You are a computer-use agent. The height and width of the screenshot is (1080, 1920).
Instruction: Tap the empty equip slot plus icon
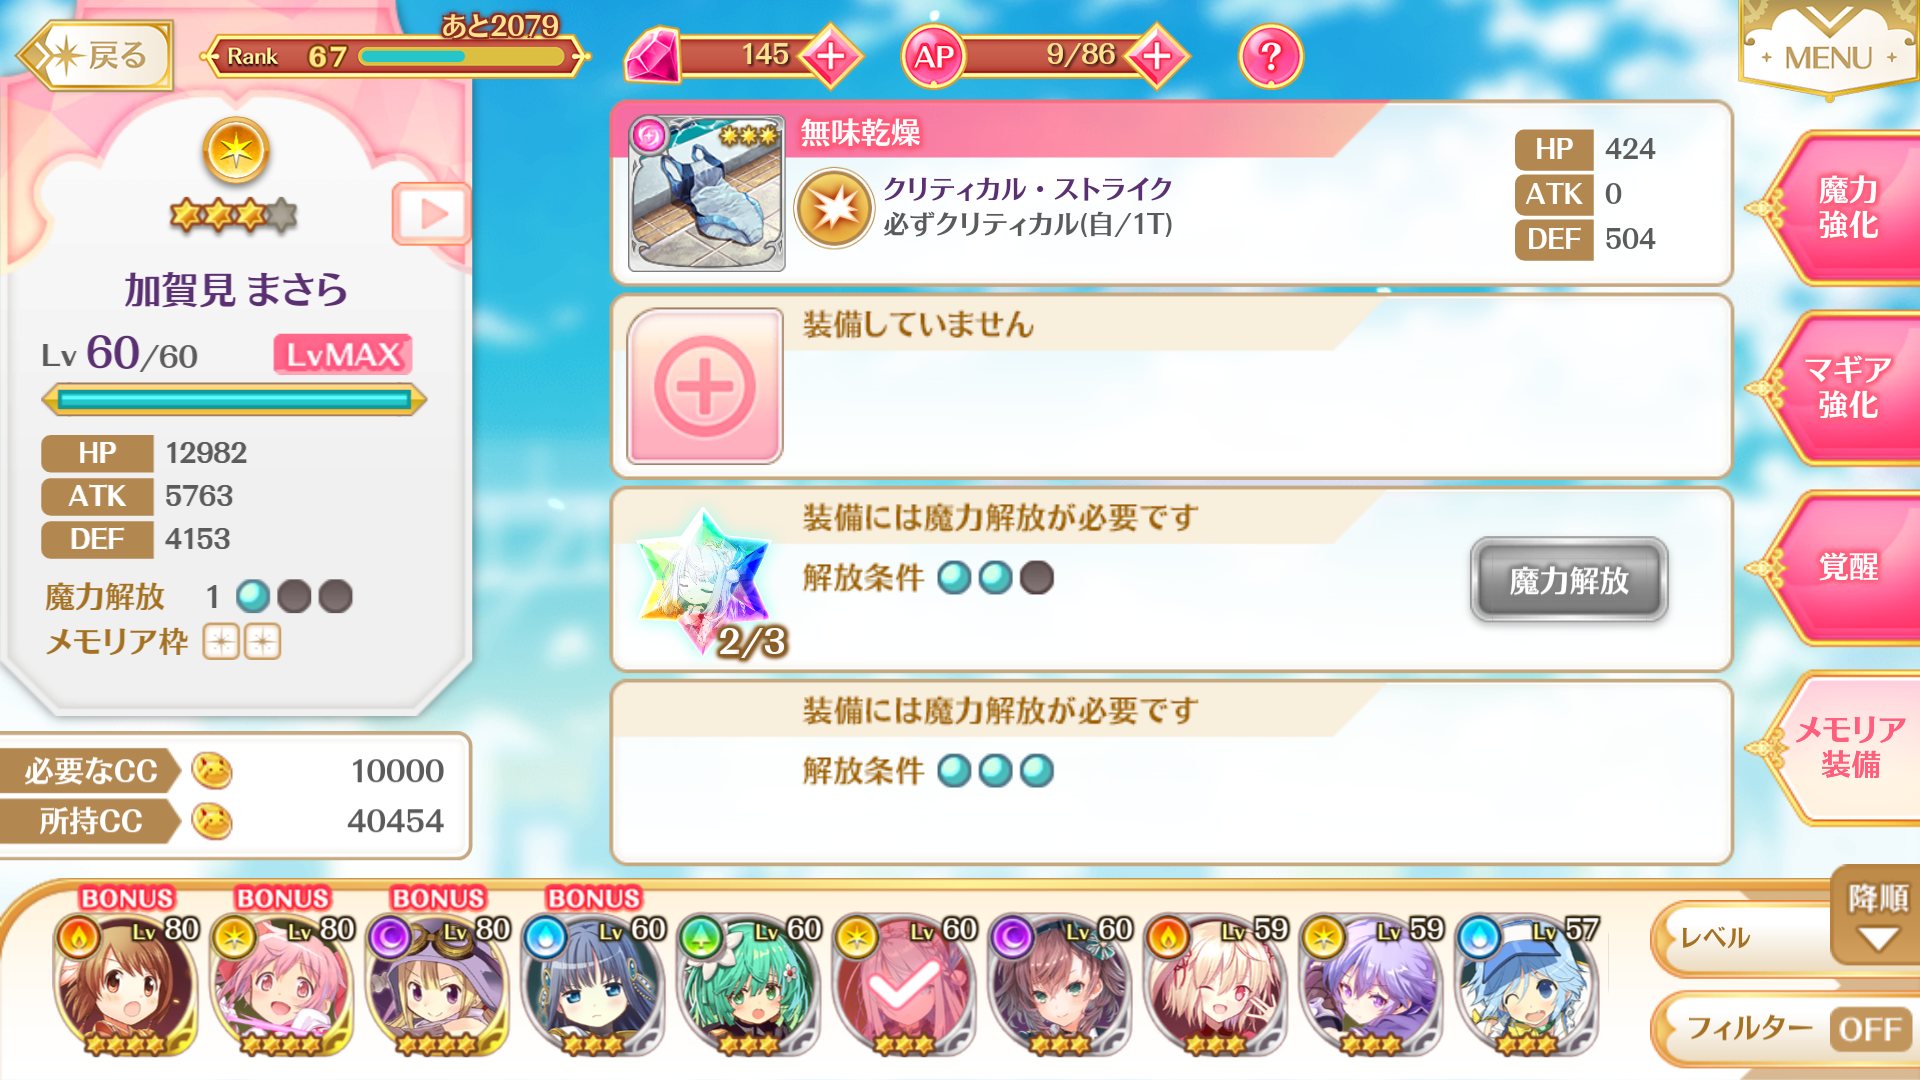click(705, 386)
